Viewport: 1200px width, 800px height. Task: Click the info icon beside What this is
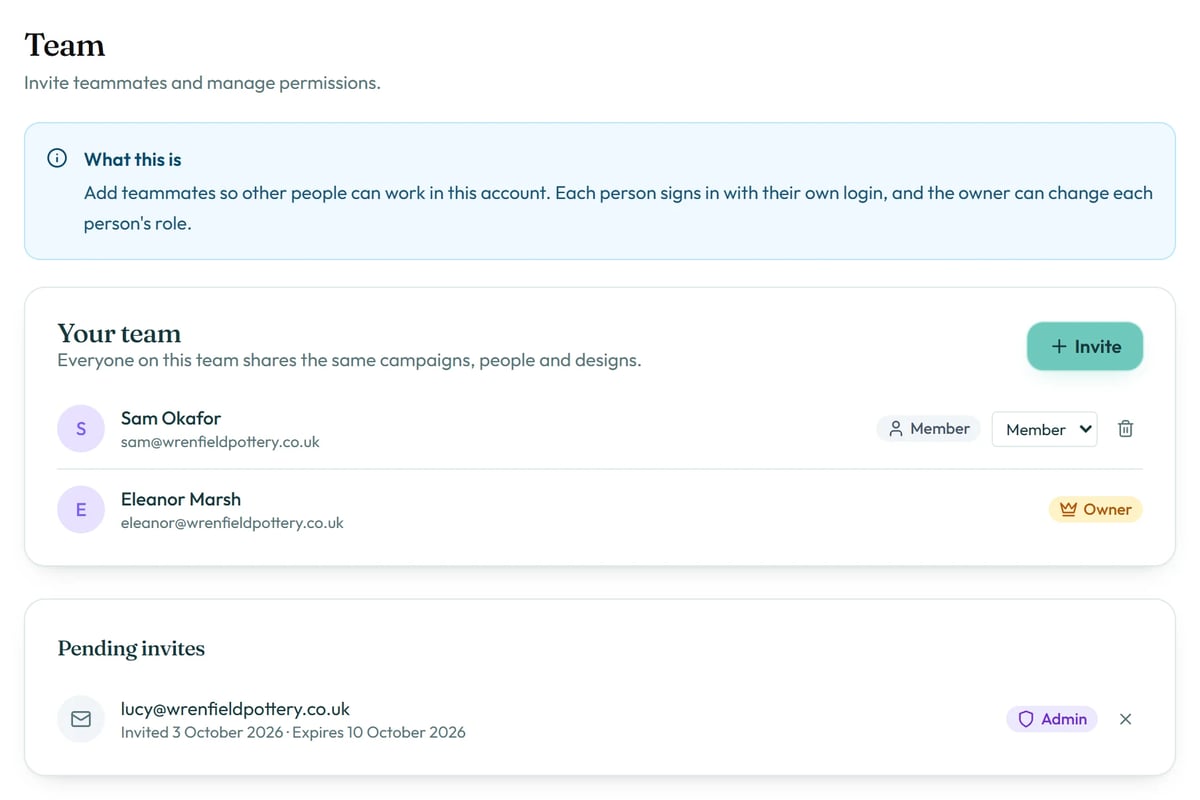click(57, 159)
